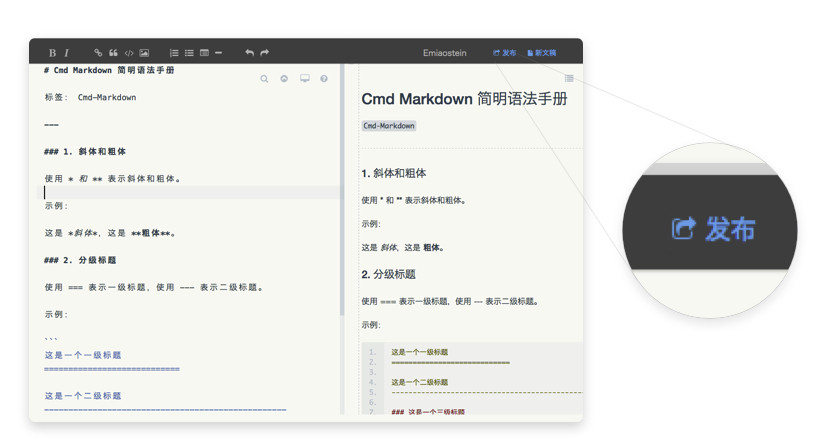The width and height of the screenshot is (813, 441).
Task: Insert an unordered bullet list
Action: 189,53
